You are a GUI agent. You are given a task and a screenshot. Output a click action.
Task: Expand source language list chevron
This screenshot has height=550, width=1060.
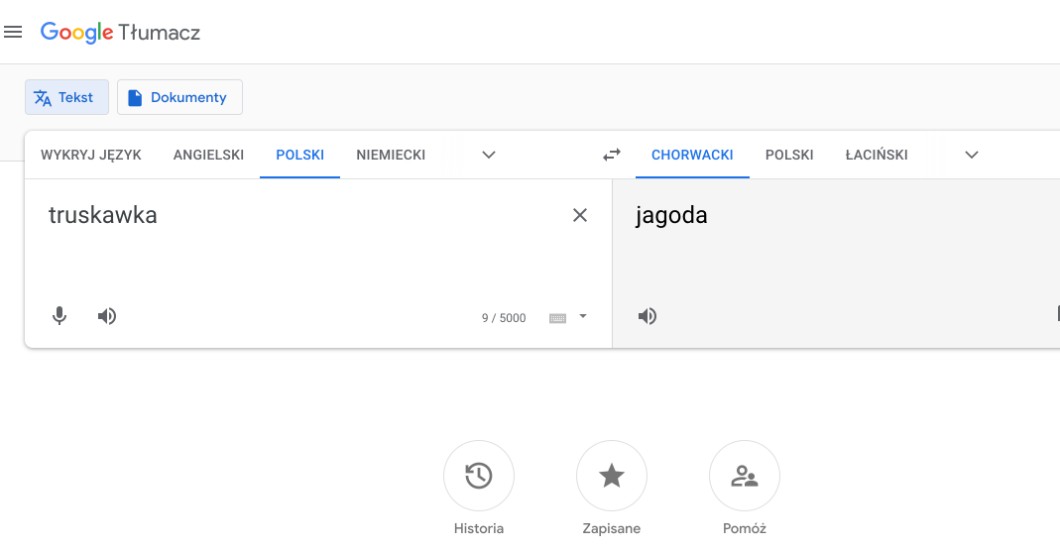point(488,155)
